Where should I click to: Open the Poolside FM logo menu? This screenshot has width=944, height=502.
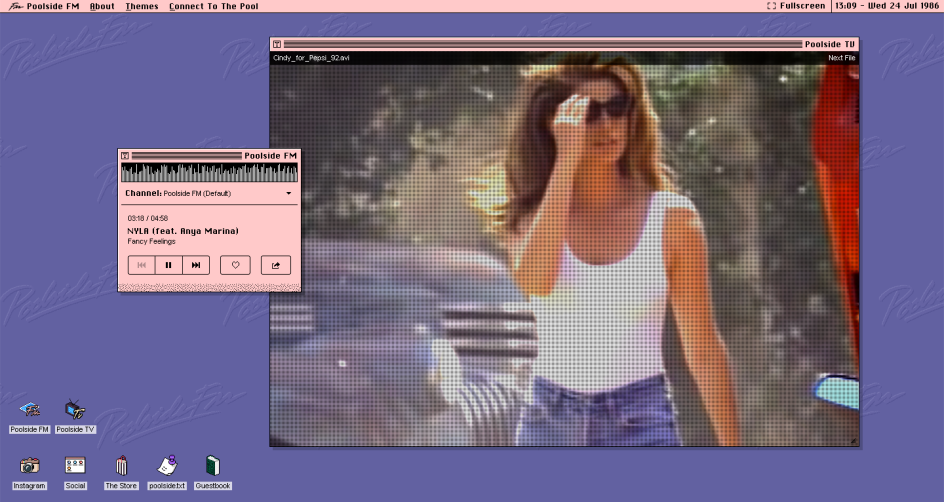coord(13,6)
